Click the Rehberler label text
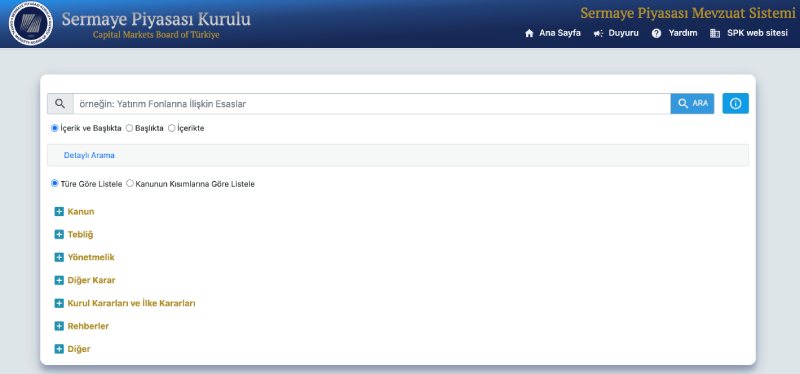Viewport: 800px width, 374px height. (x=88, y=326)
